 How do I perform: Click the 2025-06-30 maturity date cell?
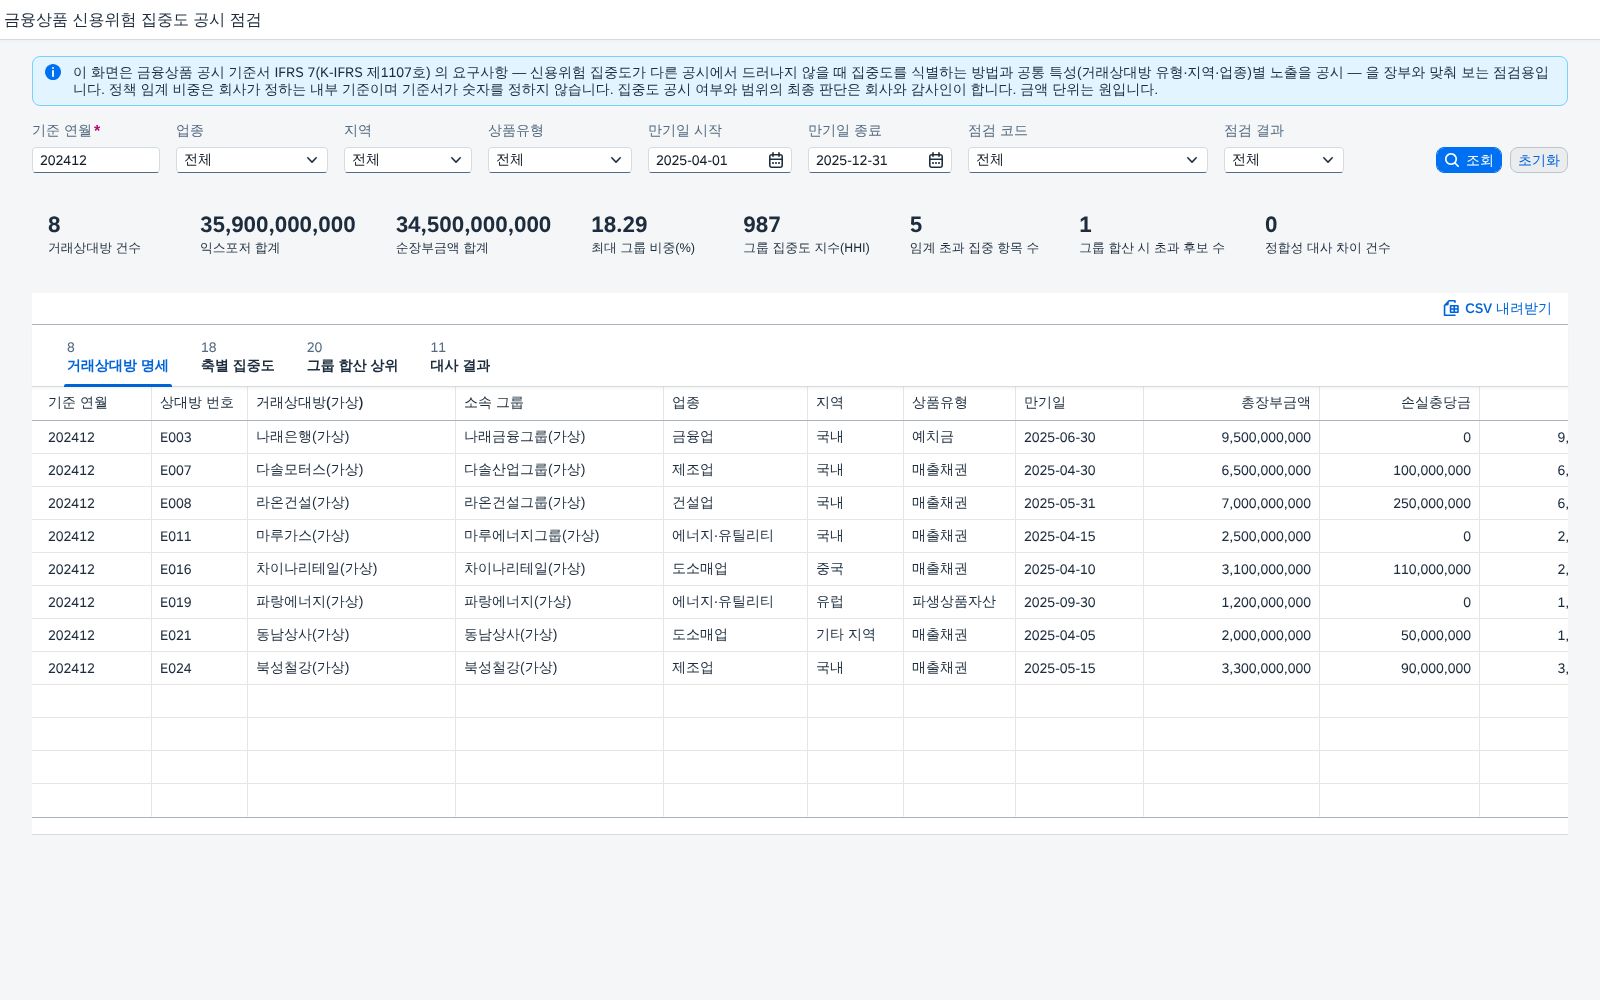[x=1080, y=437]
